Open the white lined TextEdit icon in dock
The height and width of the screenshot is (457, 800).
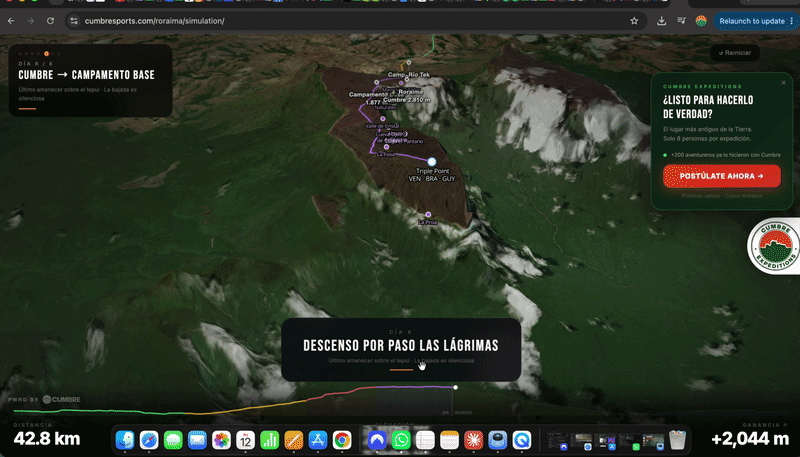coord(425,440)
